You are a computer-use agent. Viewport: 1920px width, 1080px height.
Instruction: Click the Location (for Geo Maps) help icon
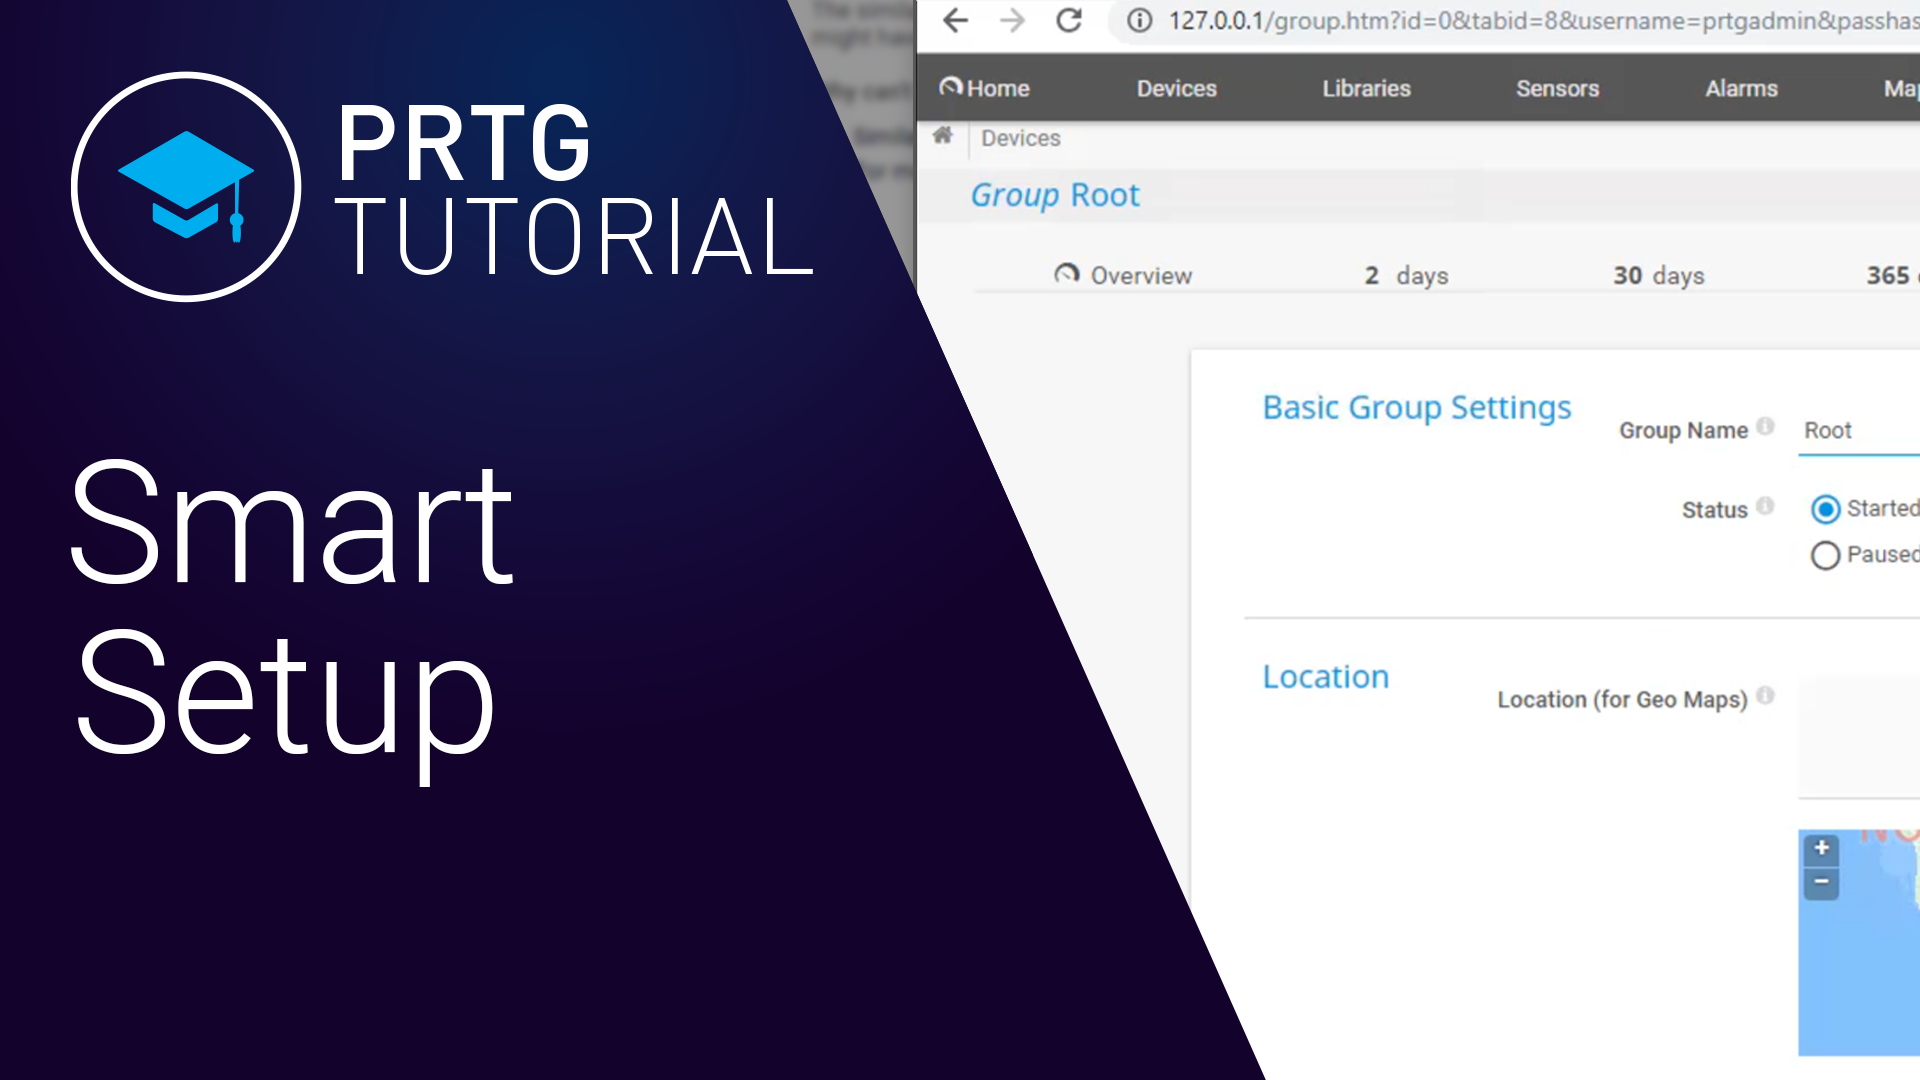(1765, 695)
